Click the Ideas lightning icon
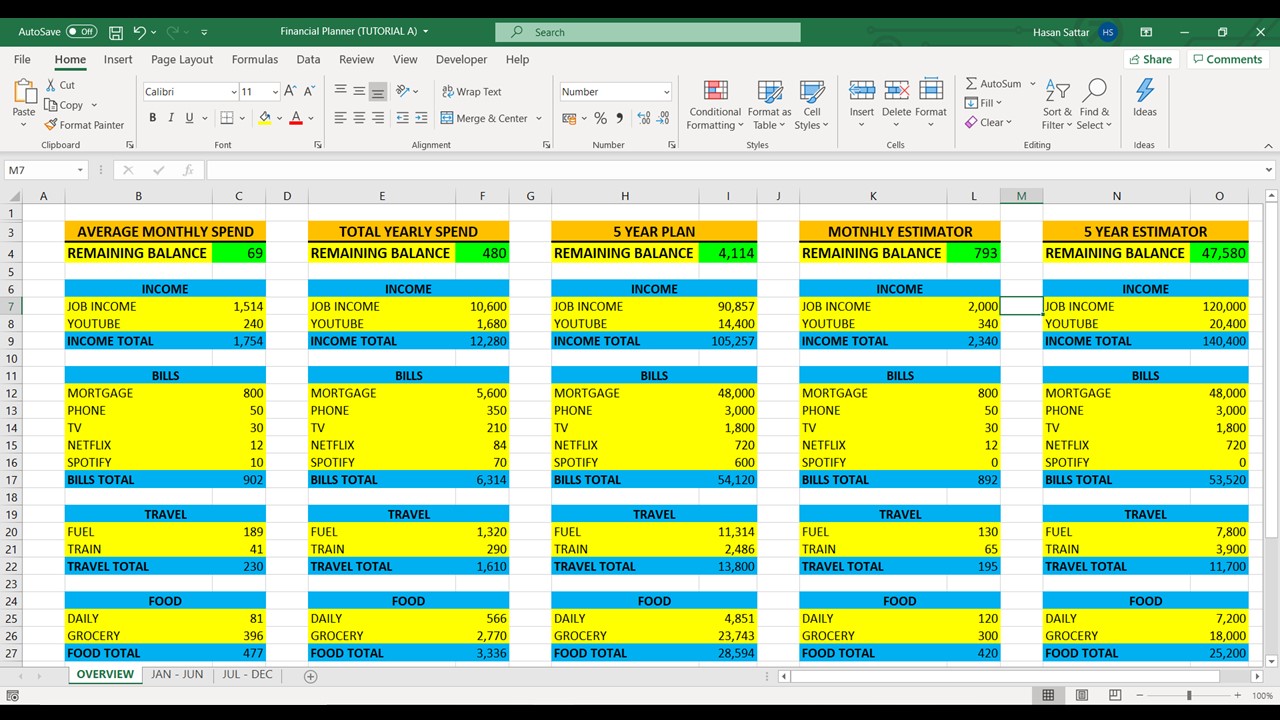Viewport: 1280px width, 720px height. 1144,91
